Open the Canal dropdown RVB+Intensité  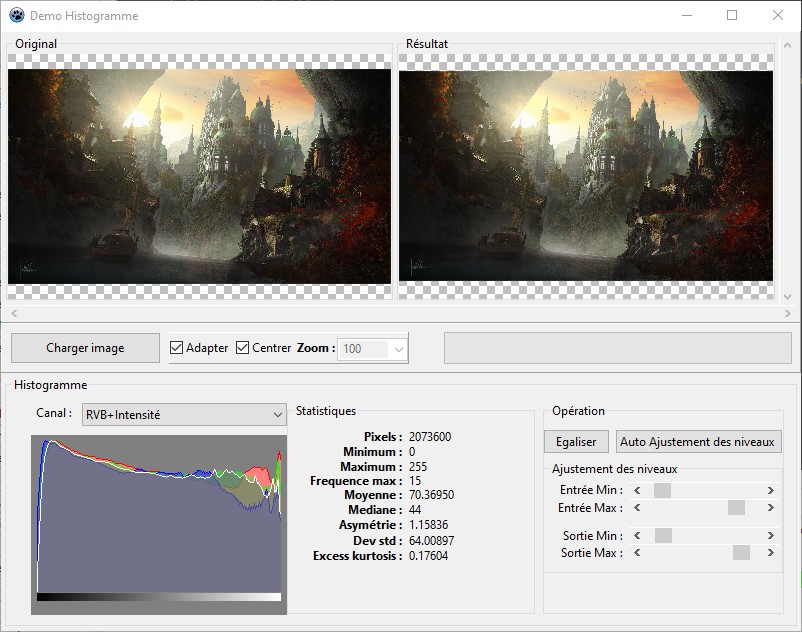click(184, 414)
